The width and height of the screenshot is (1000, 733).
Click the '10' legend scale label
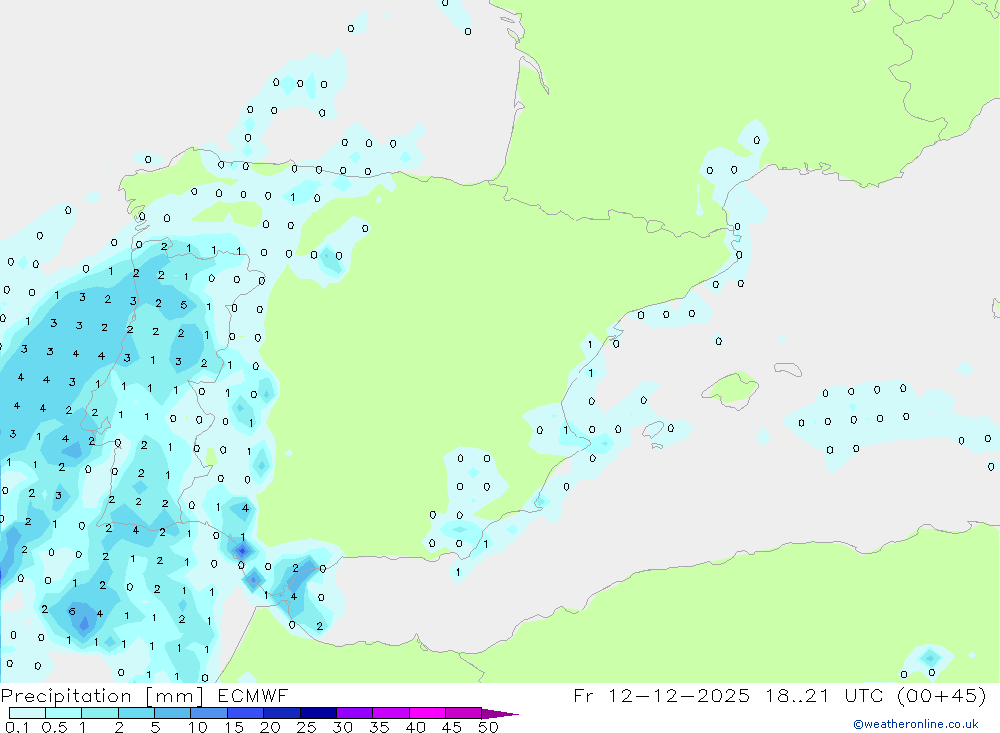[x=198, y=727]
